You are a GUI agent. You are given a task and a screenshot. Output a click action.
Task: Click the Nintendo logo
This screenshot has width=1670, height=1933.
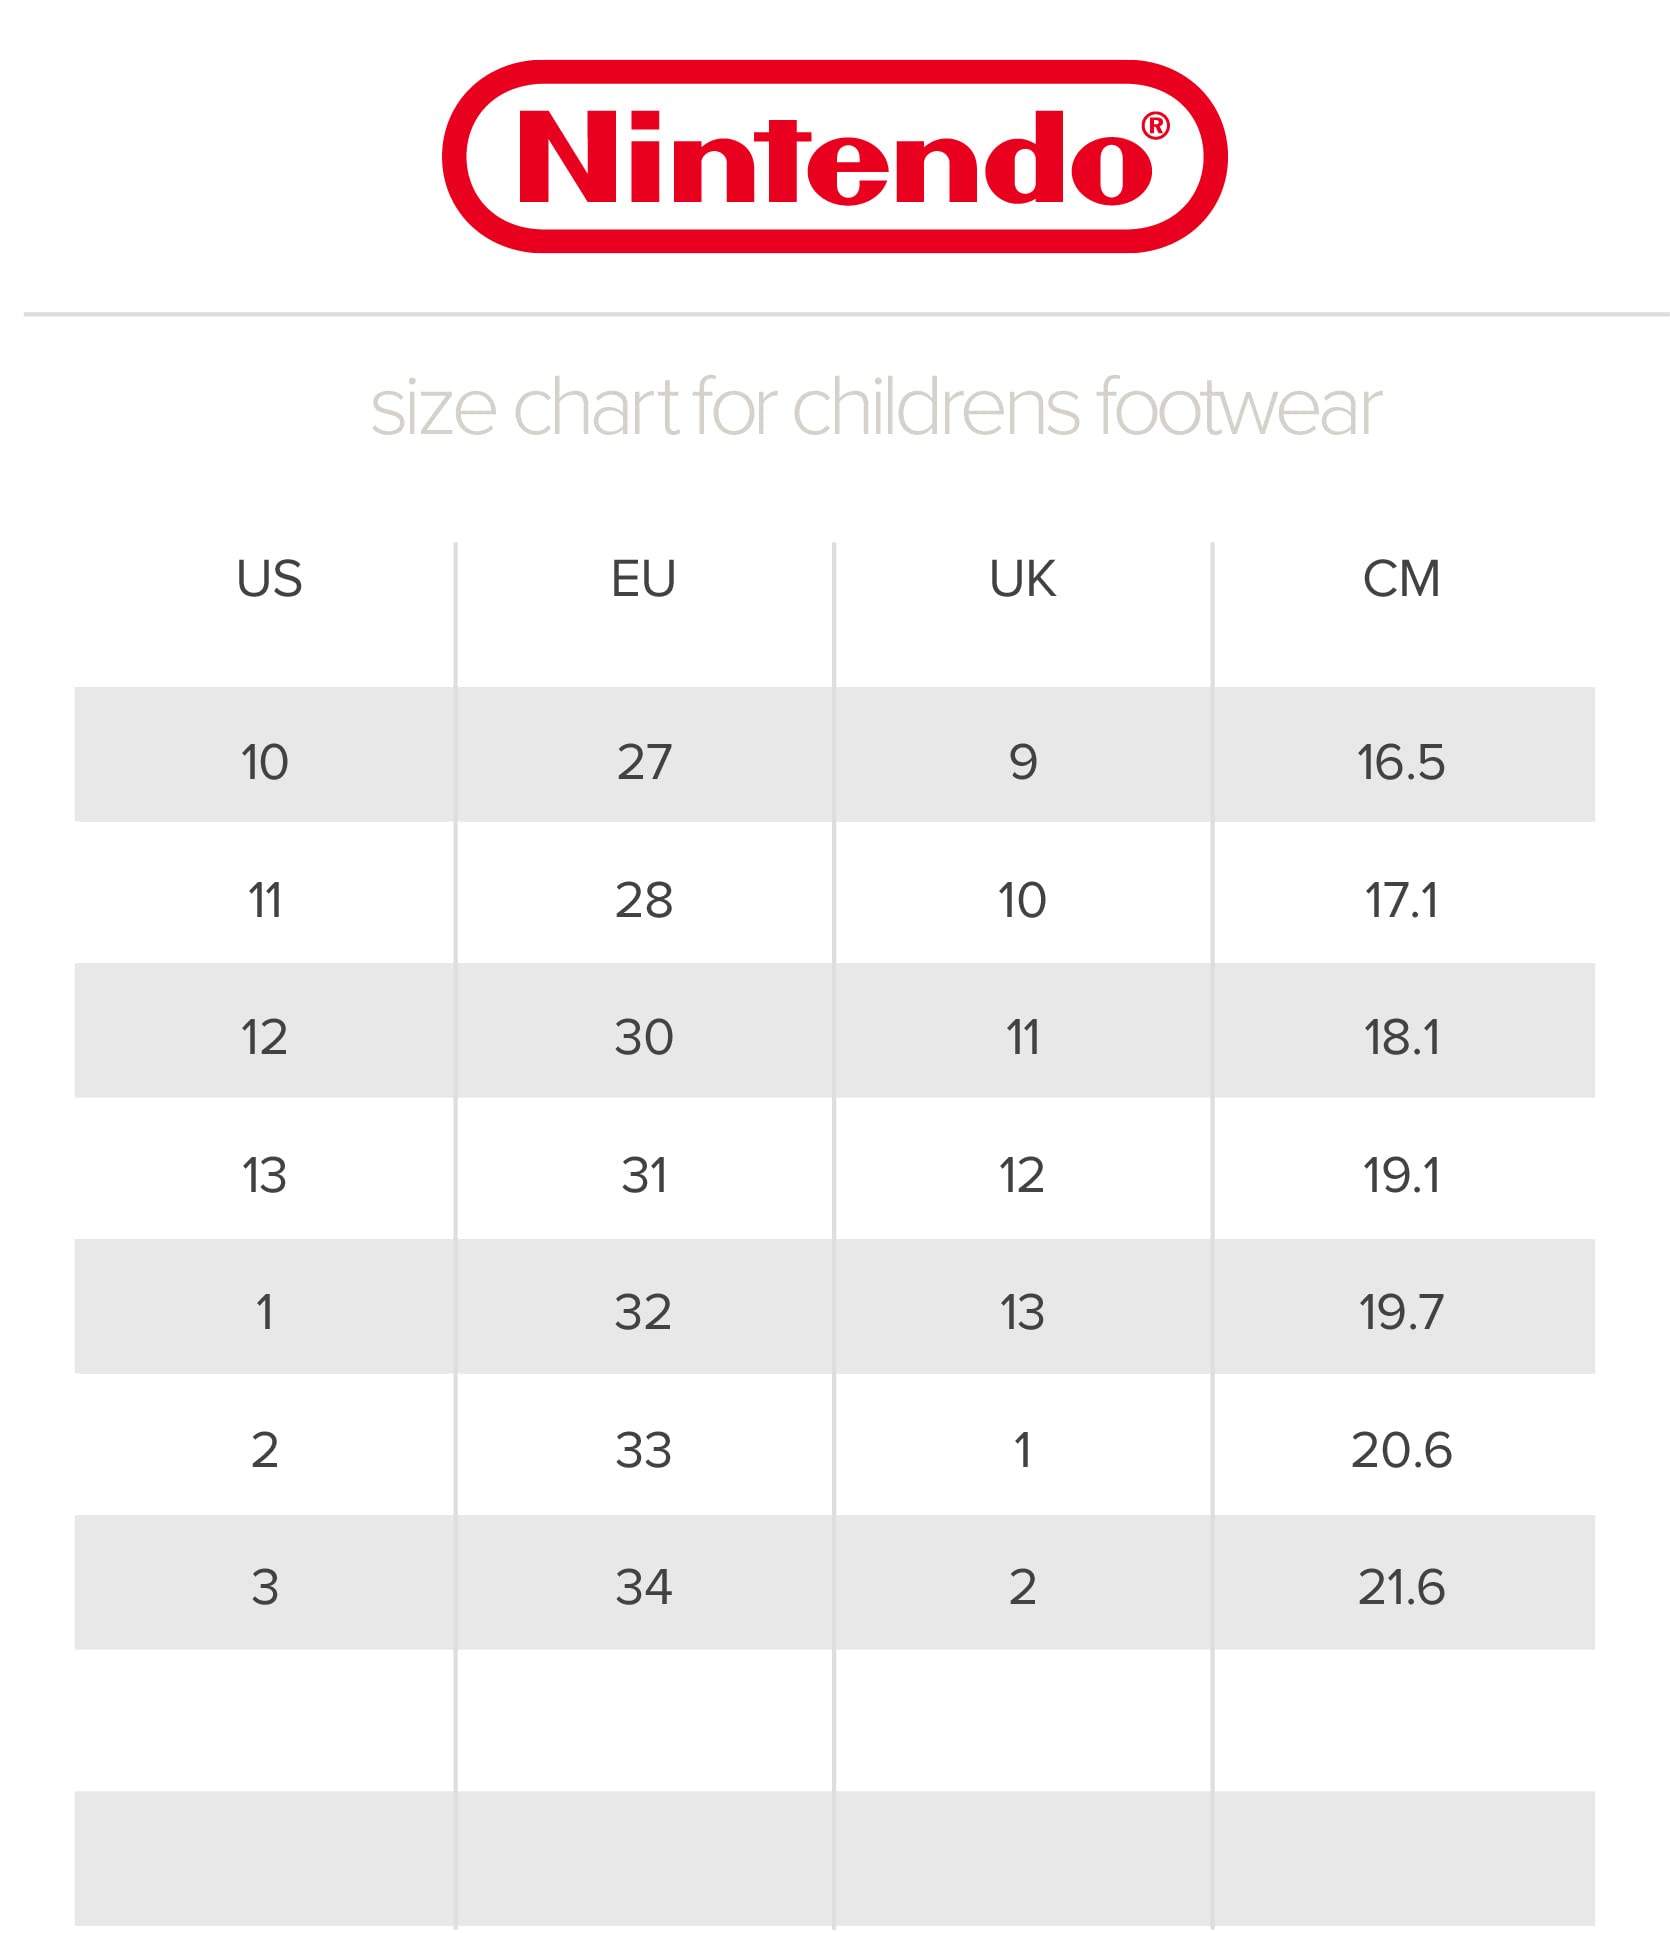tap(834, 157)
